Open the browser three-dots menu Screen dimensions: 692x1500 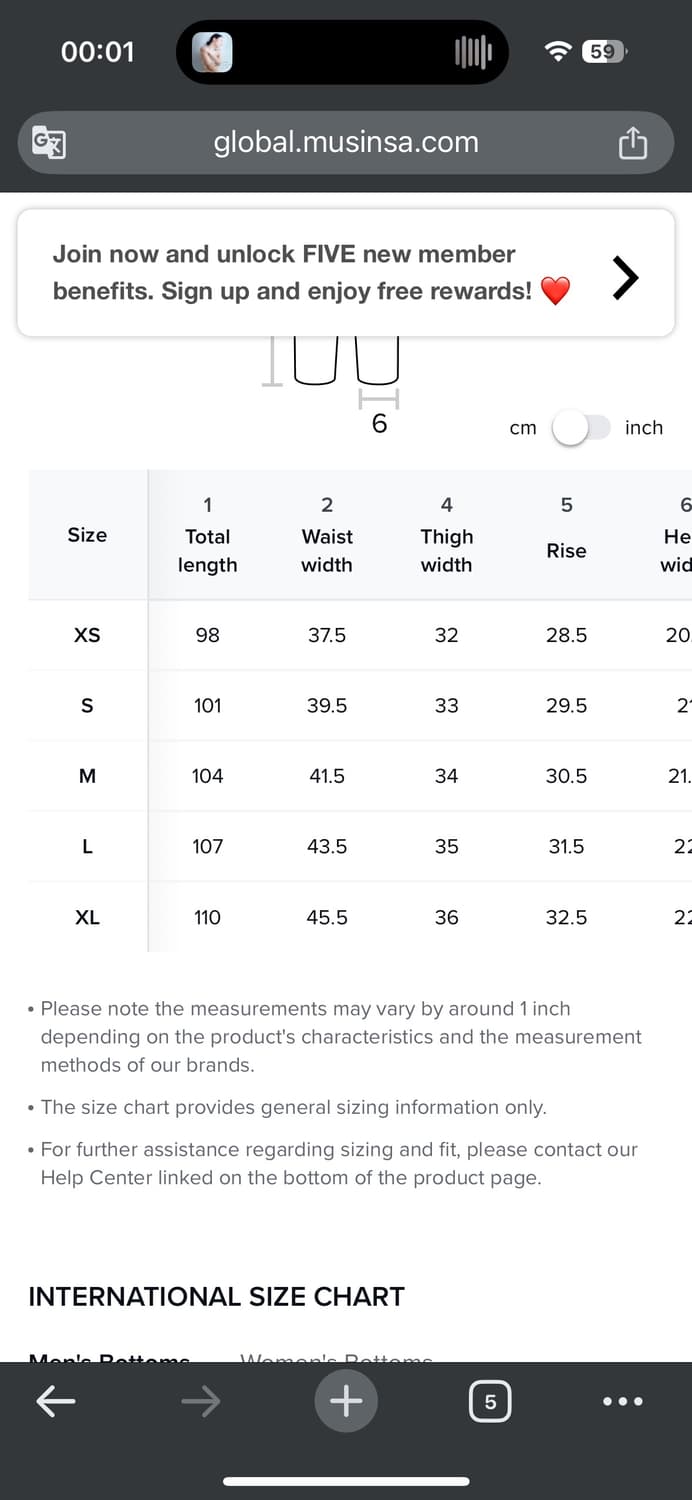(x=623, y=1401)
